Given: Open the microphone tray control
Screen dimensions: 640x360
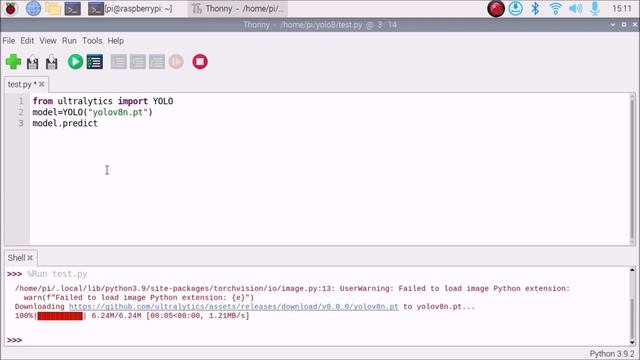Looking at the screenshot, I should [x=595, y=9].
